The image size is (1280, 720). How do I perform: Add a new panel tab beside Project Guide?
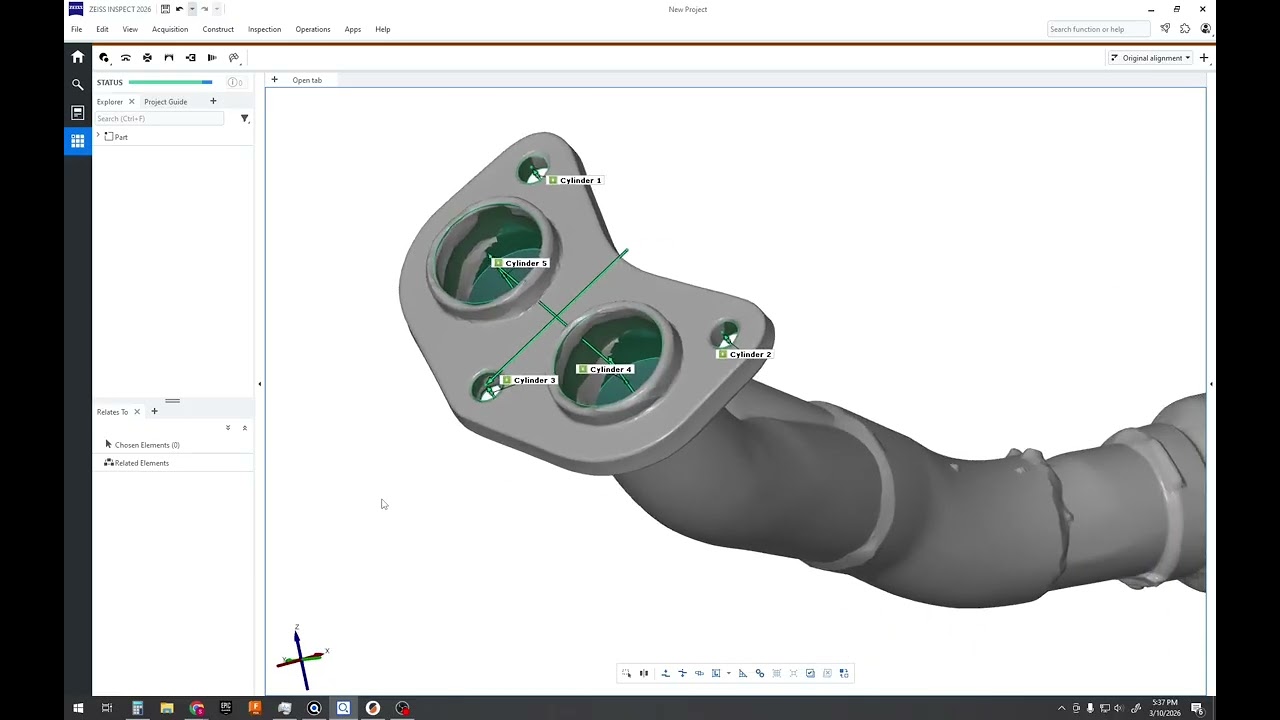[213, 101]
